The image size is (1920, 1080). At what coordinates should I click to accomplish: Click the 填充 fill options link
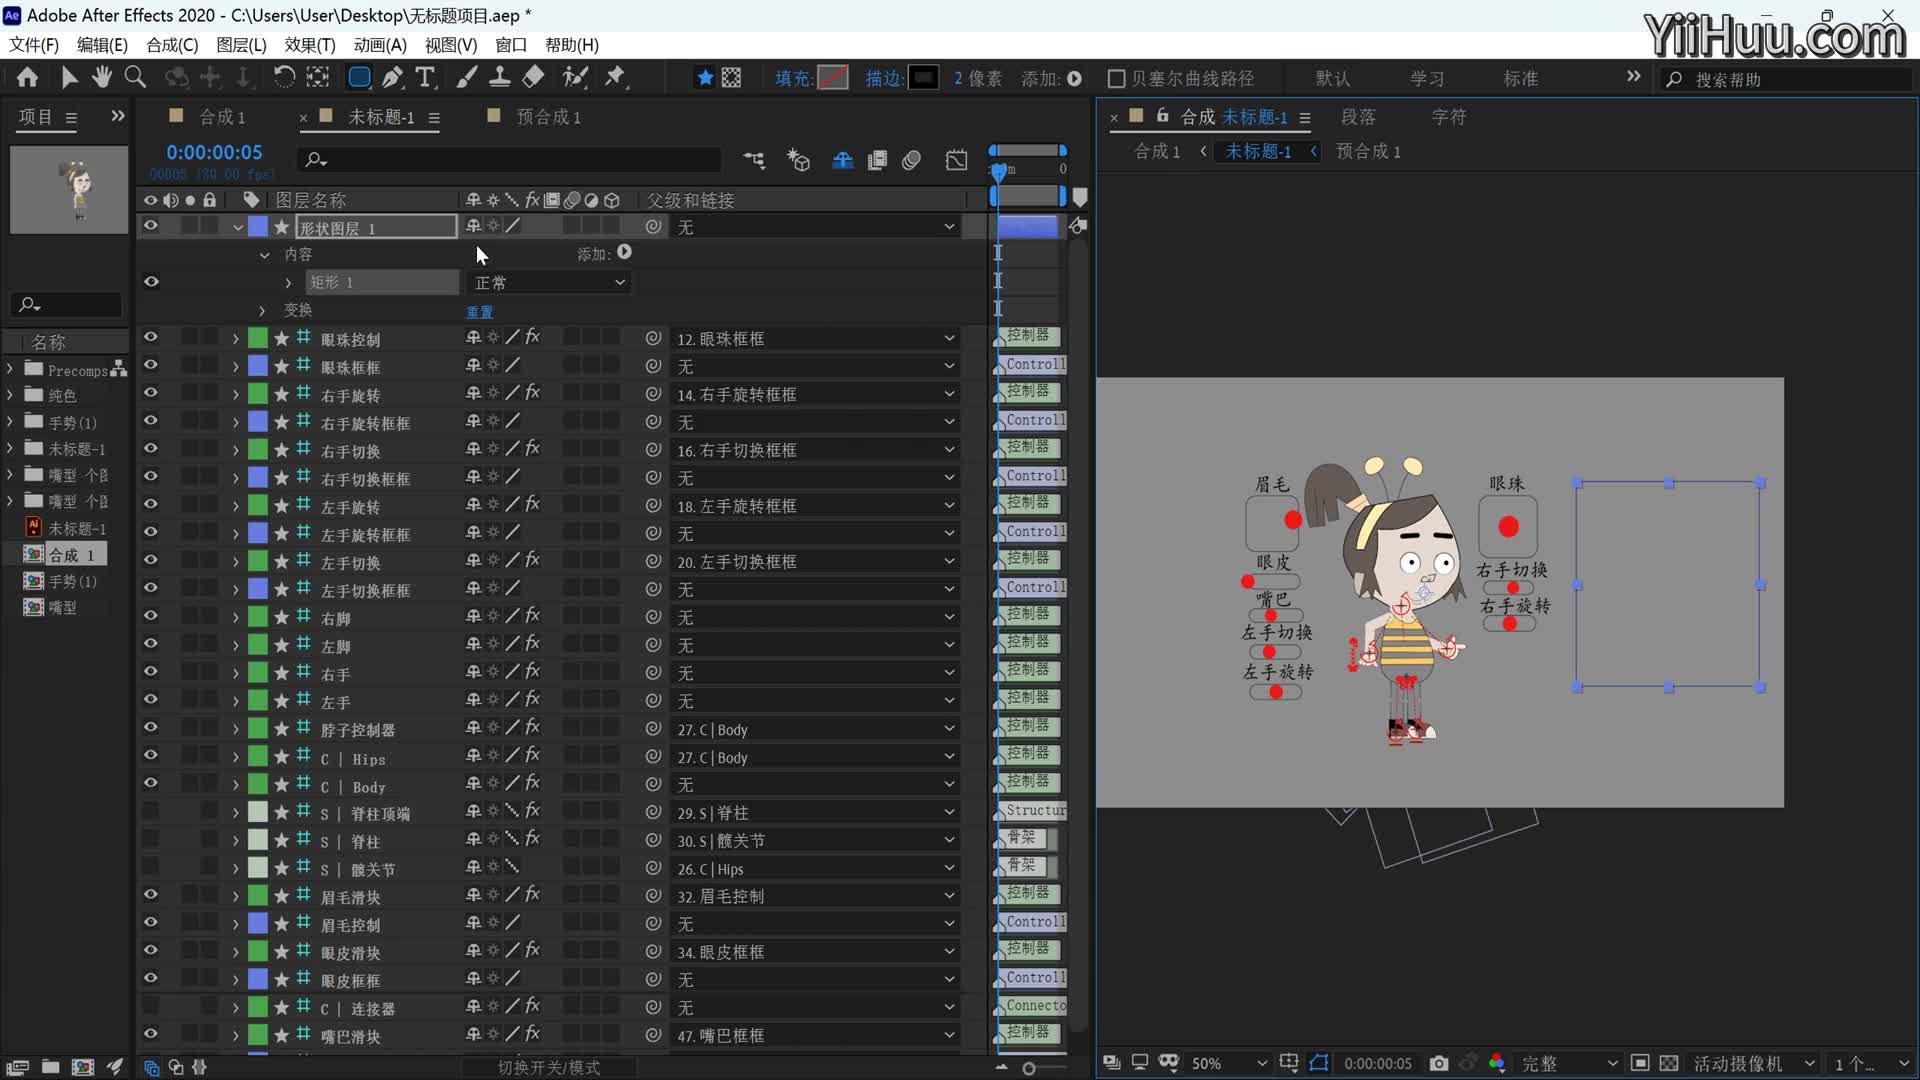tap(793, 78)
